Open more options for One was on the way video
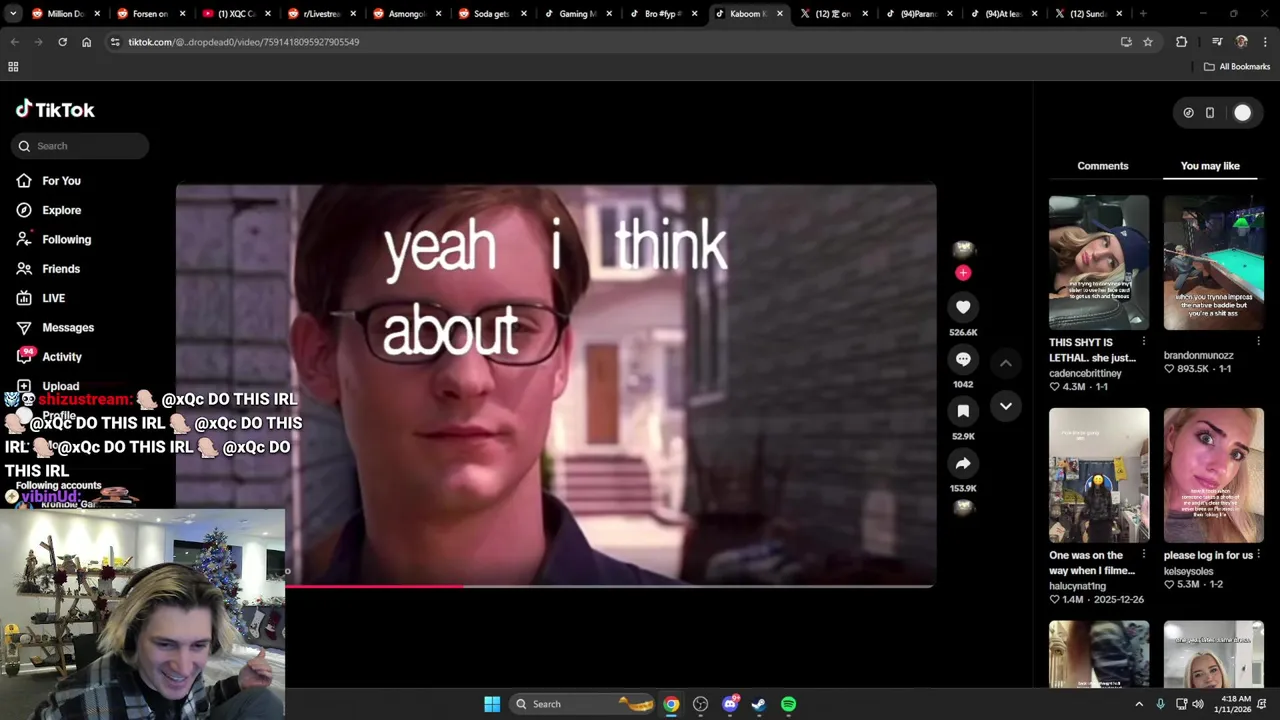 1144,555
